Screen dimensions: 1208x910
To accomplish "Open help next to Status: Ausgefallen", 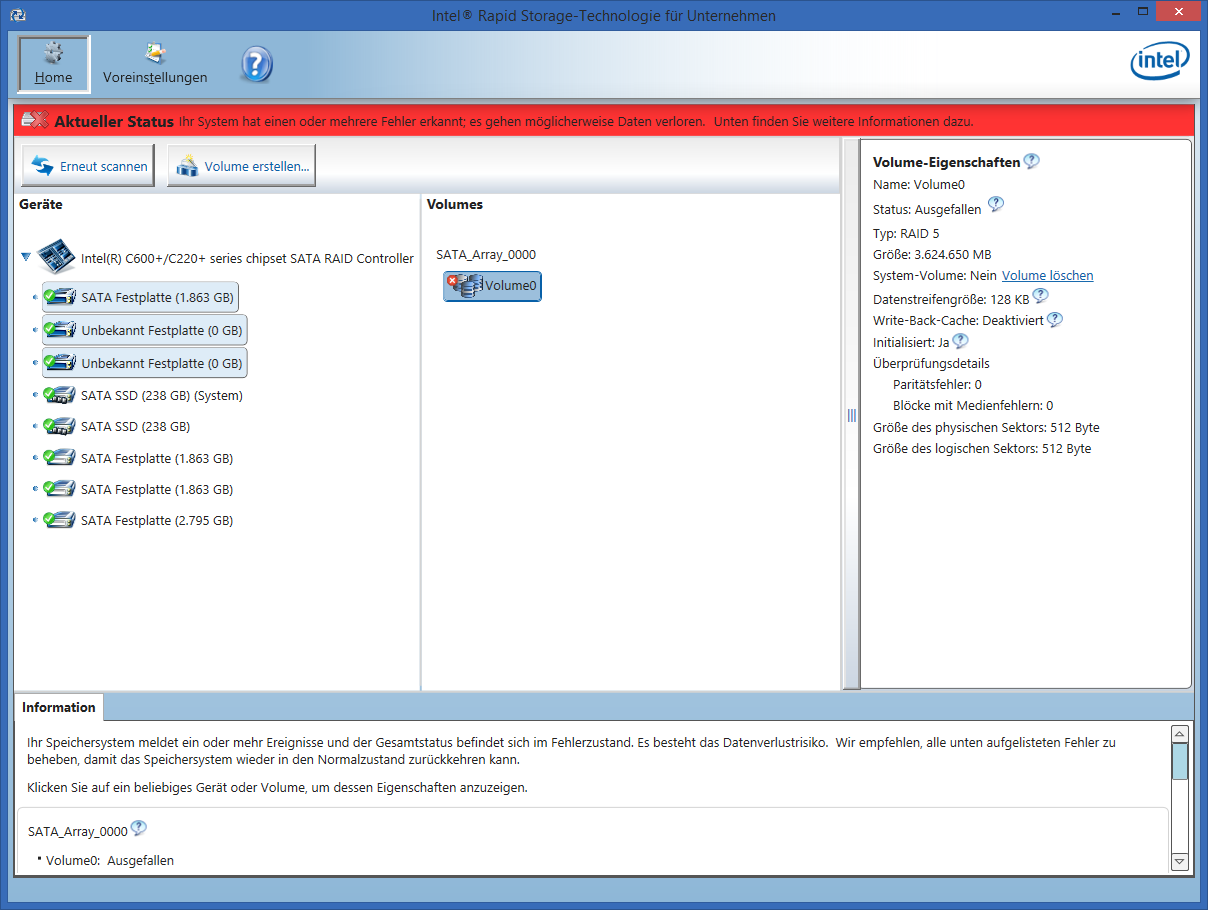I will pyautogui.click(x=995, y=204).
